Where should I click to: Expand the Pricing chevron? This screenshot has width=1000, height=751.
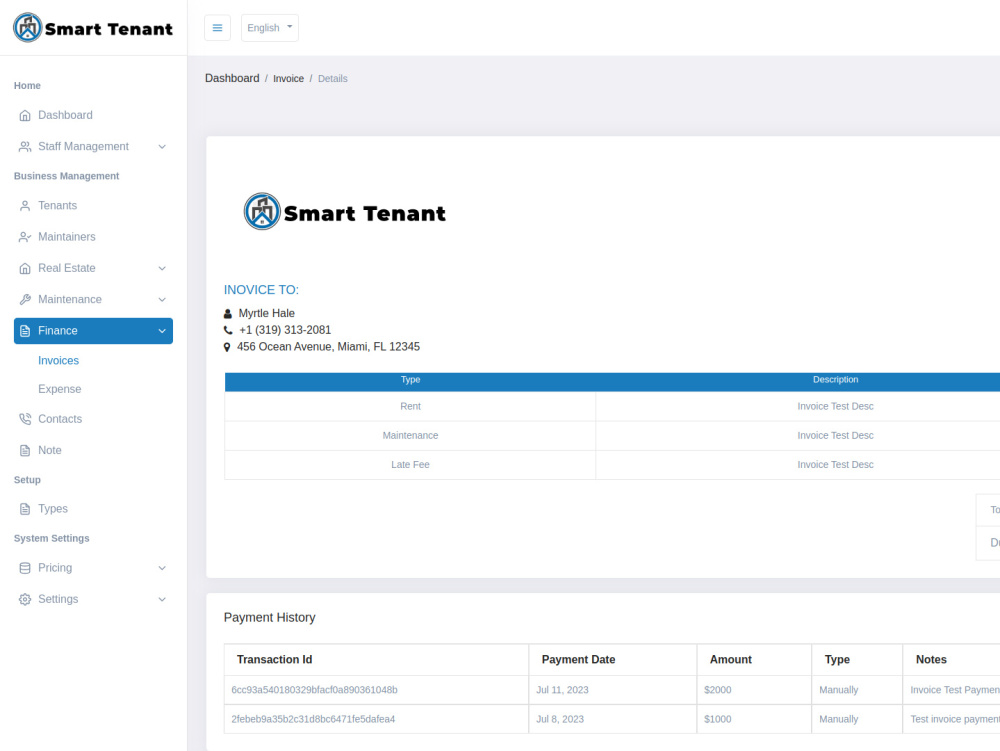(x=162, y=568)
